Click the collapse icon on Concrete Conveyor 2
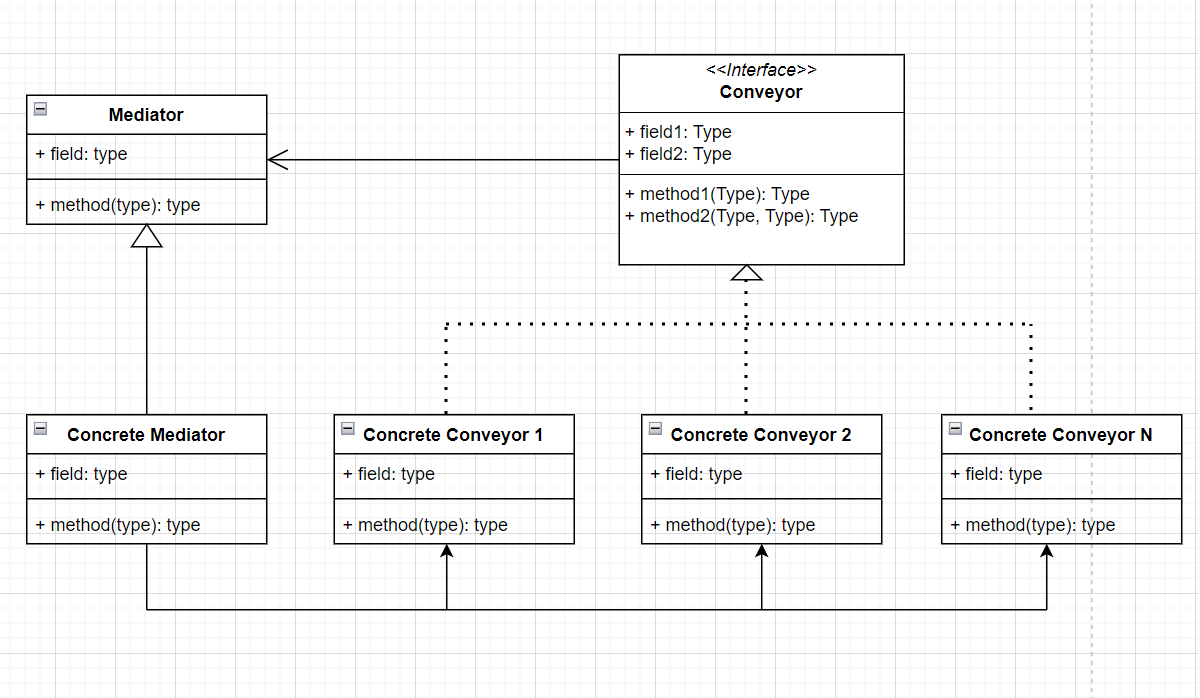 (654, 427)
